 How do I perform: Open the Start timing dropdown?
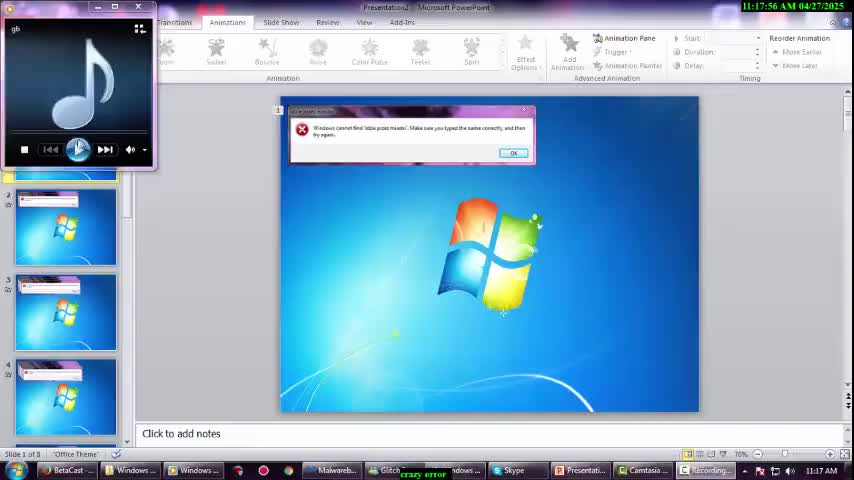758,38
